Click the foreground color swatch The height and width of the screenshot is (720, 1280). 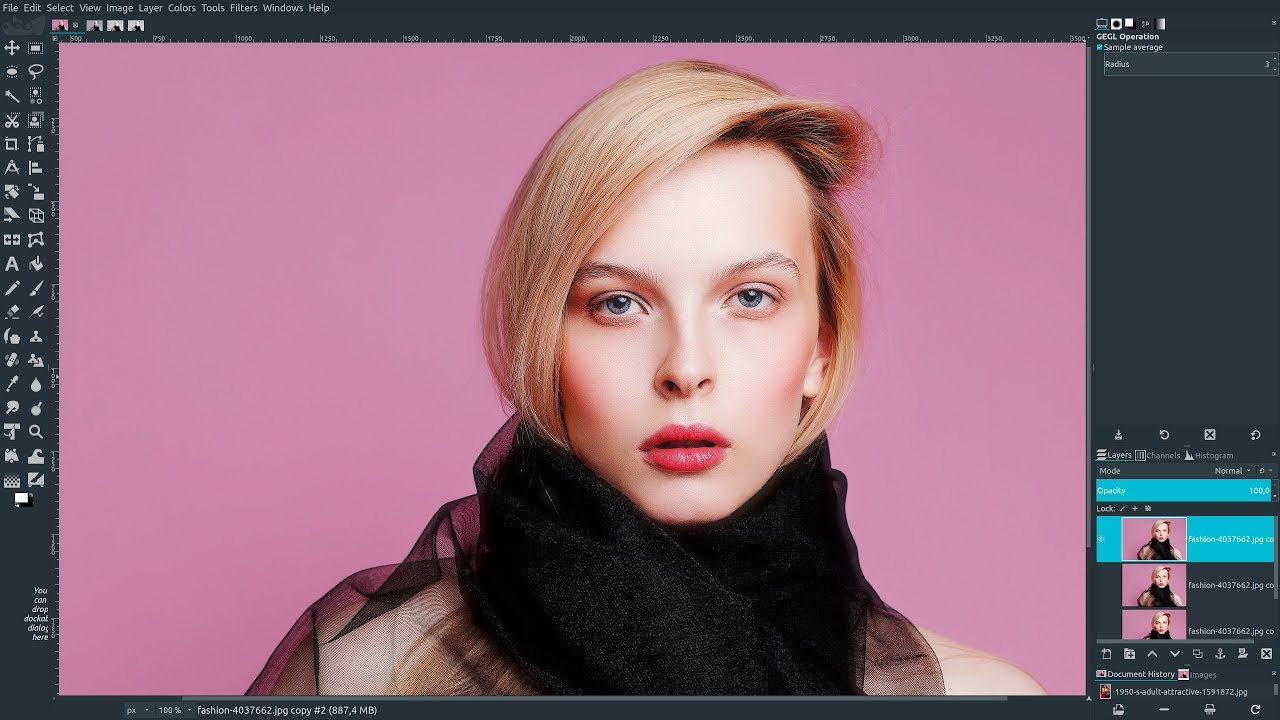(20, 498)
